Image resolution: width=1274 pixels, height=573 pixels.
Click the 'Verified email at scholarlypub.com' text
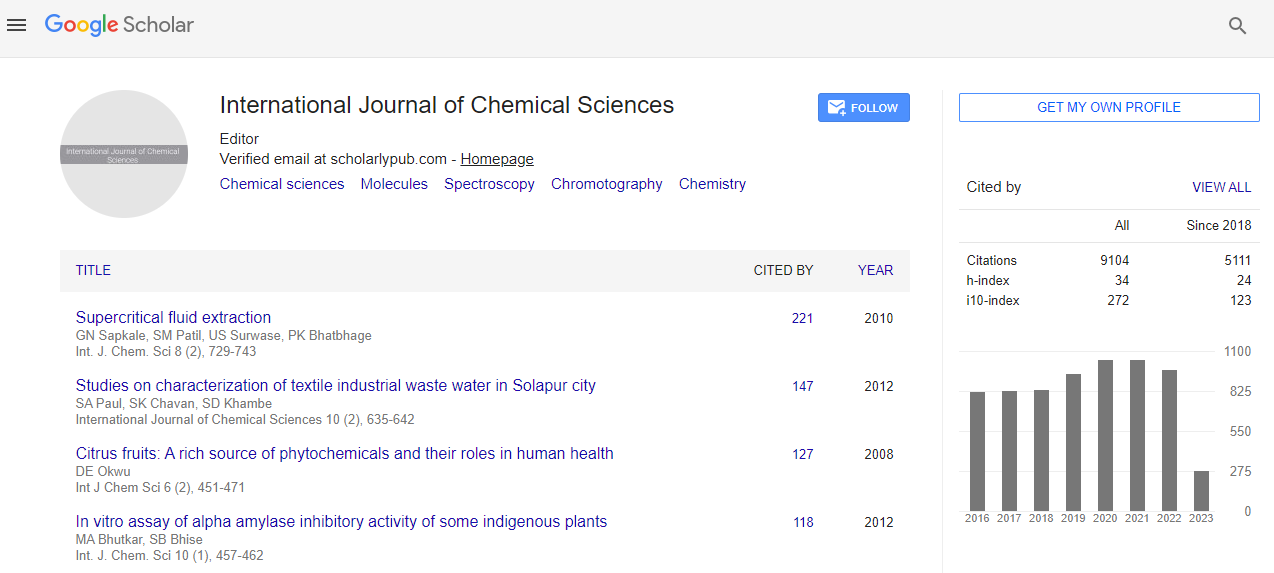click(x=333, y=159)
